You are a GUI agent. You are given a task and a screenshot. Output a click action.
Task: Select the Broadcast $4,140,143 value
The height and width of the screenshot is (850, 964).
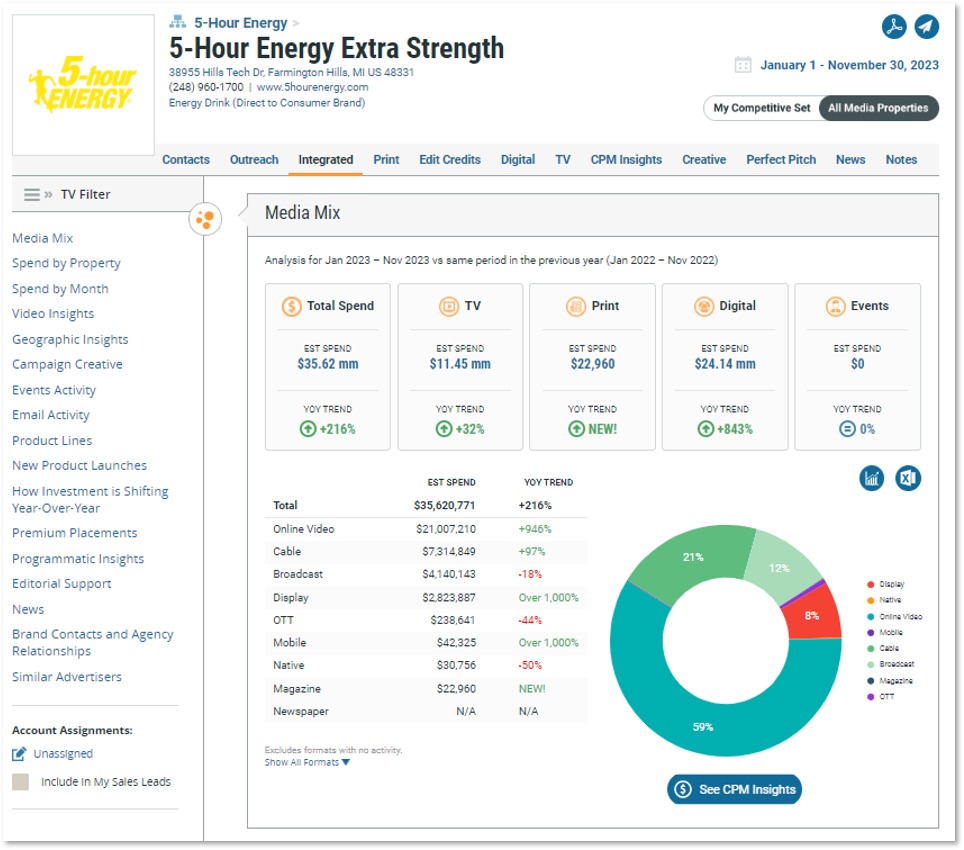(x=448, y=574)
